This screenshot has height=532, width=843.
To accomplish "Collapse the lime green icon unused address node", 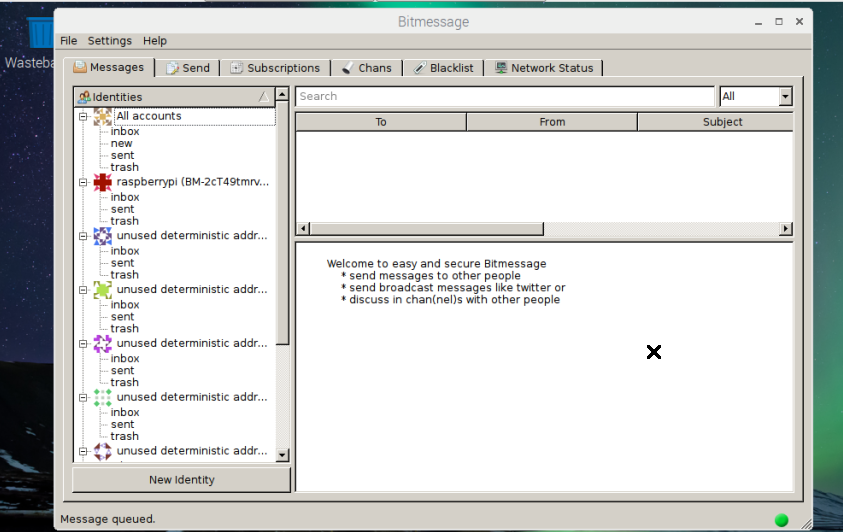I will 83,290.
